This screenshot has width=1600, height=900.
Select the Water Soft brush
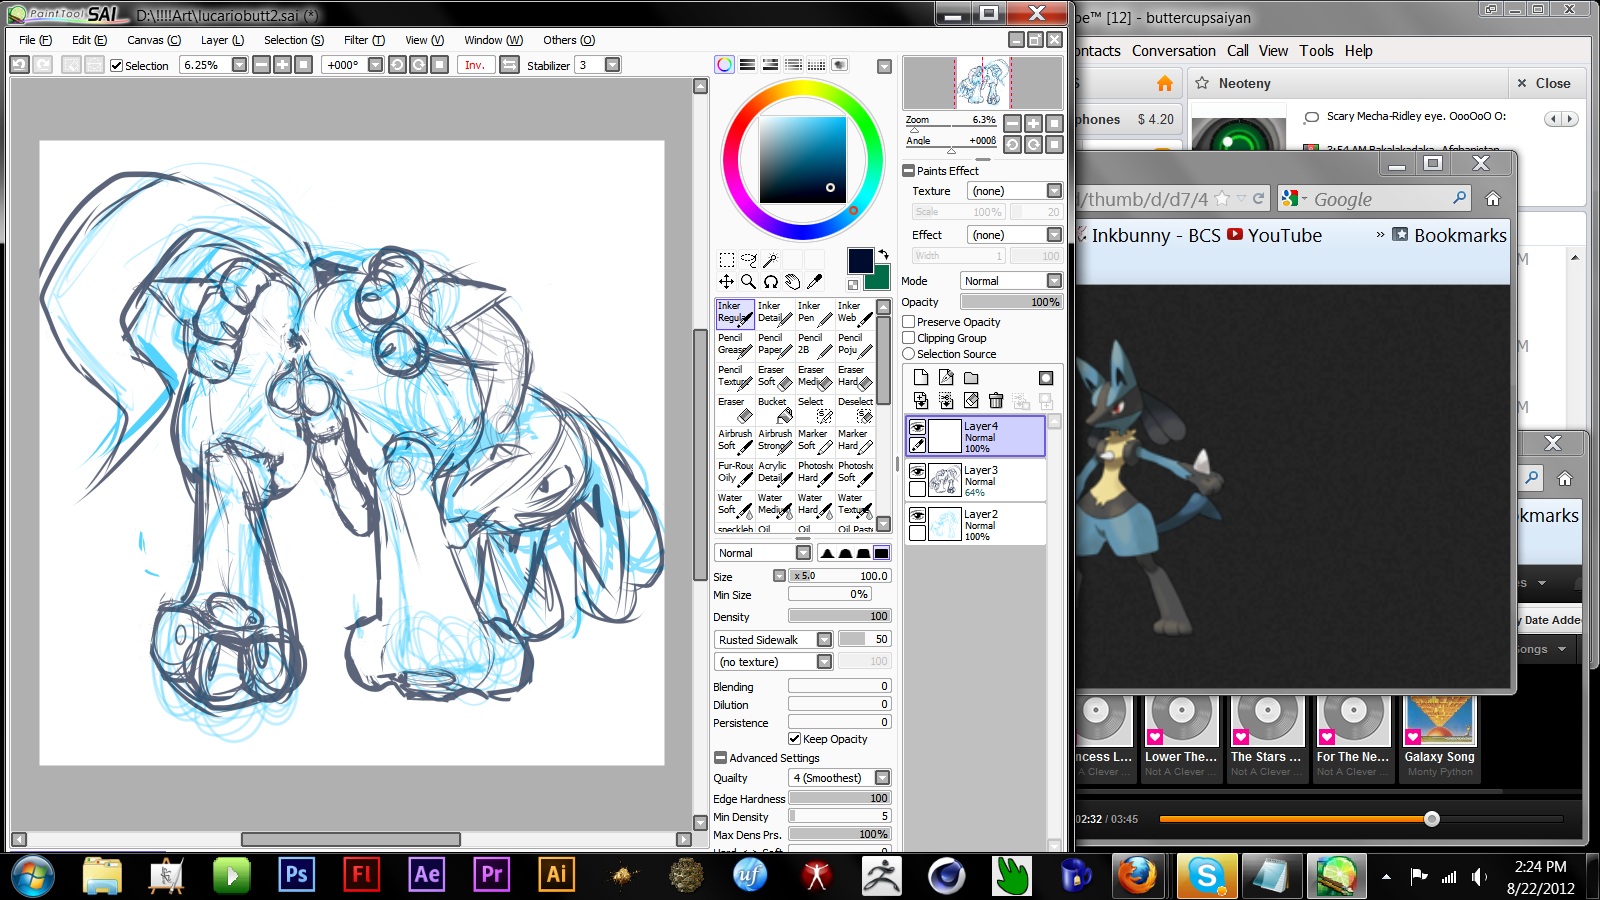pyautogui.click(x=735, y=505)
